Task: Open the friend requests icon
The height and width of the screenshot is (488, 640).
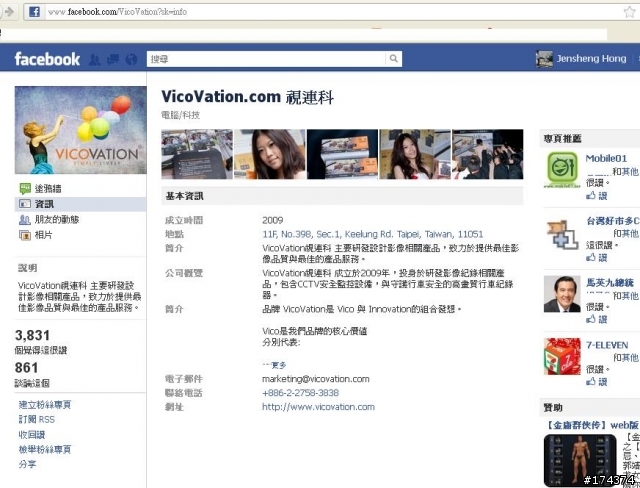Action: 94,60
